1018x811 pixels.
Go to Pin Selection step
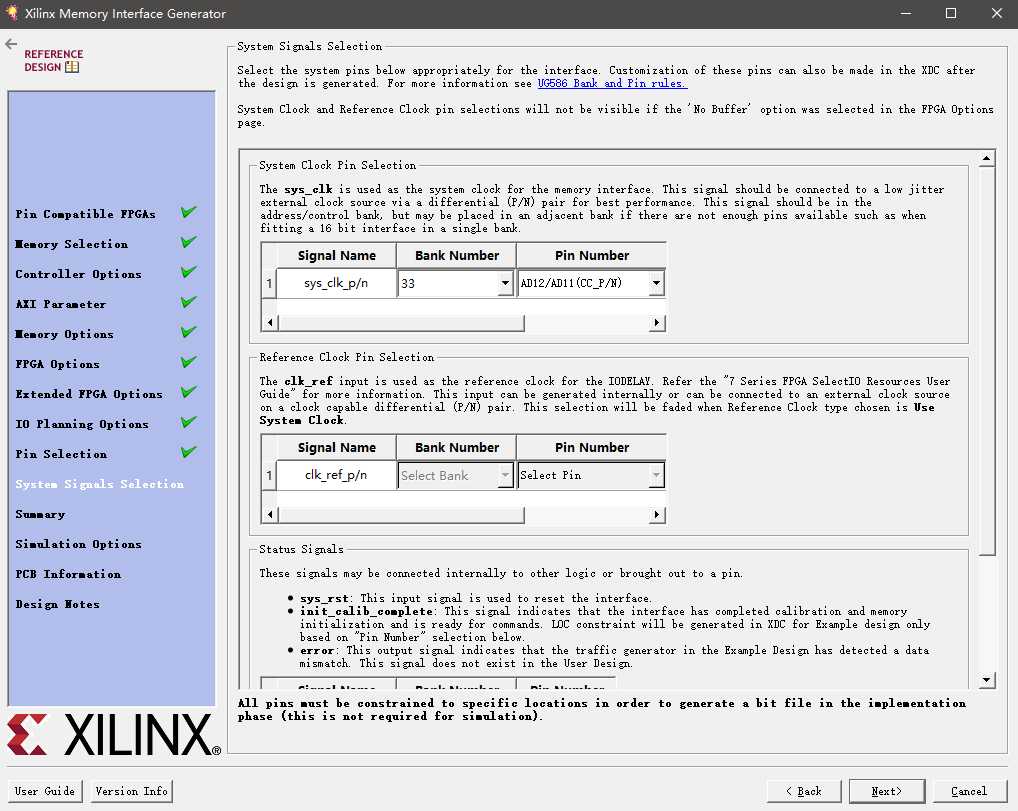(61, 454)
